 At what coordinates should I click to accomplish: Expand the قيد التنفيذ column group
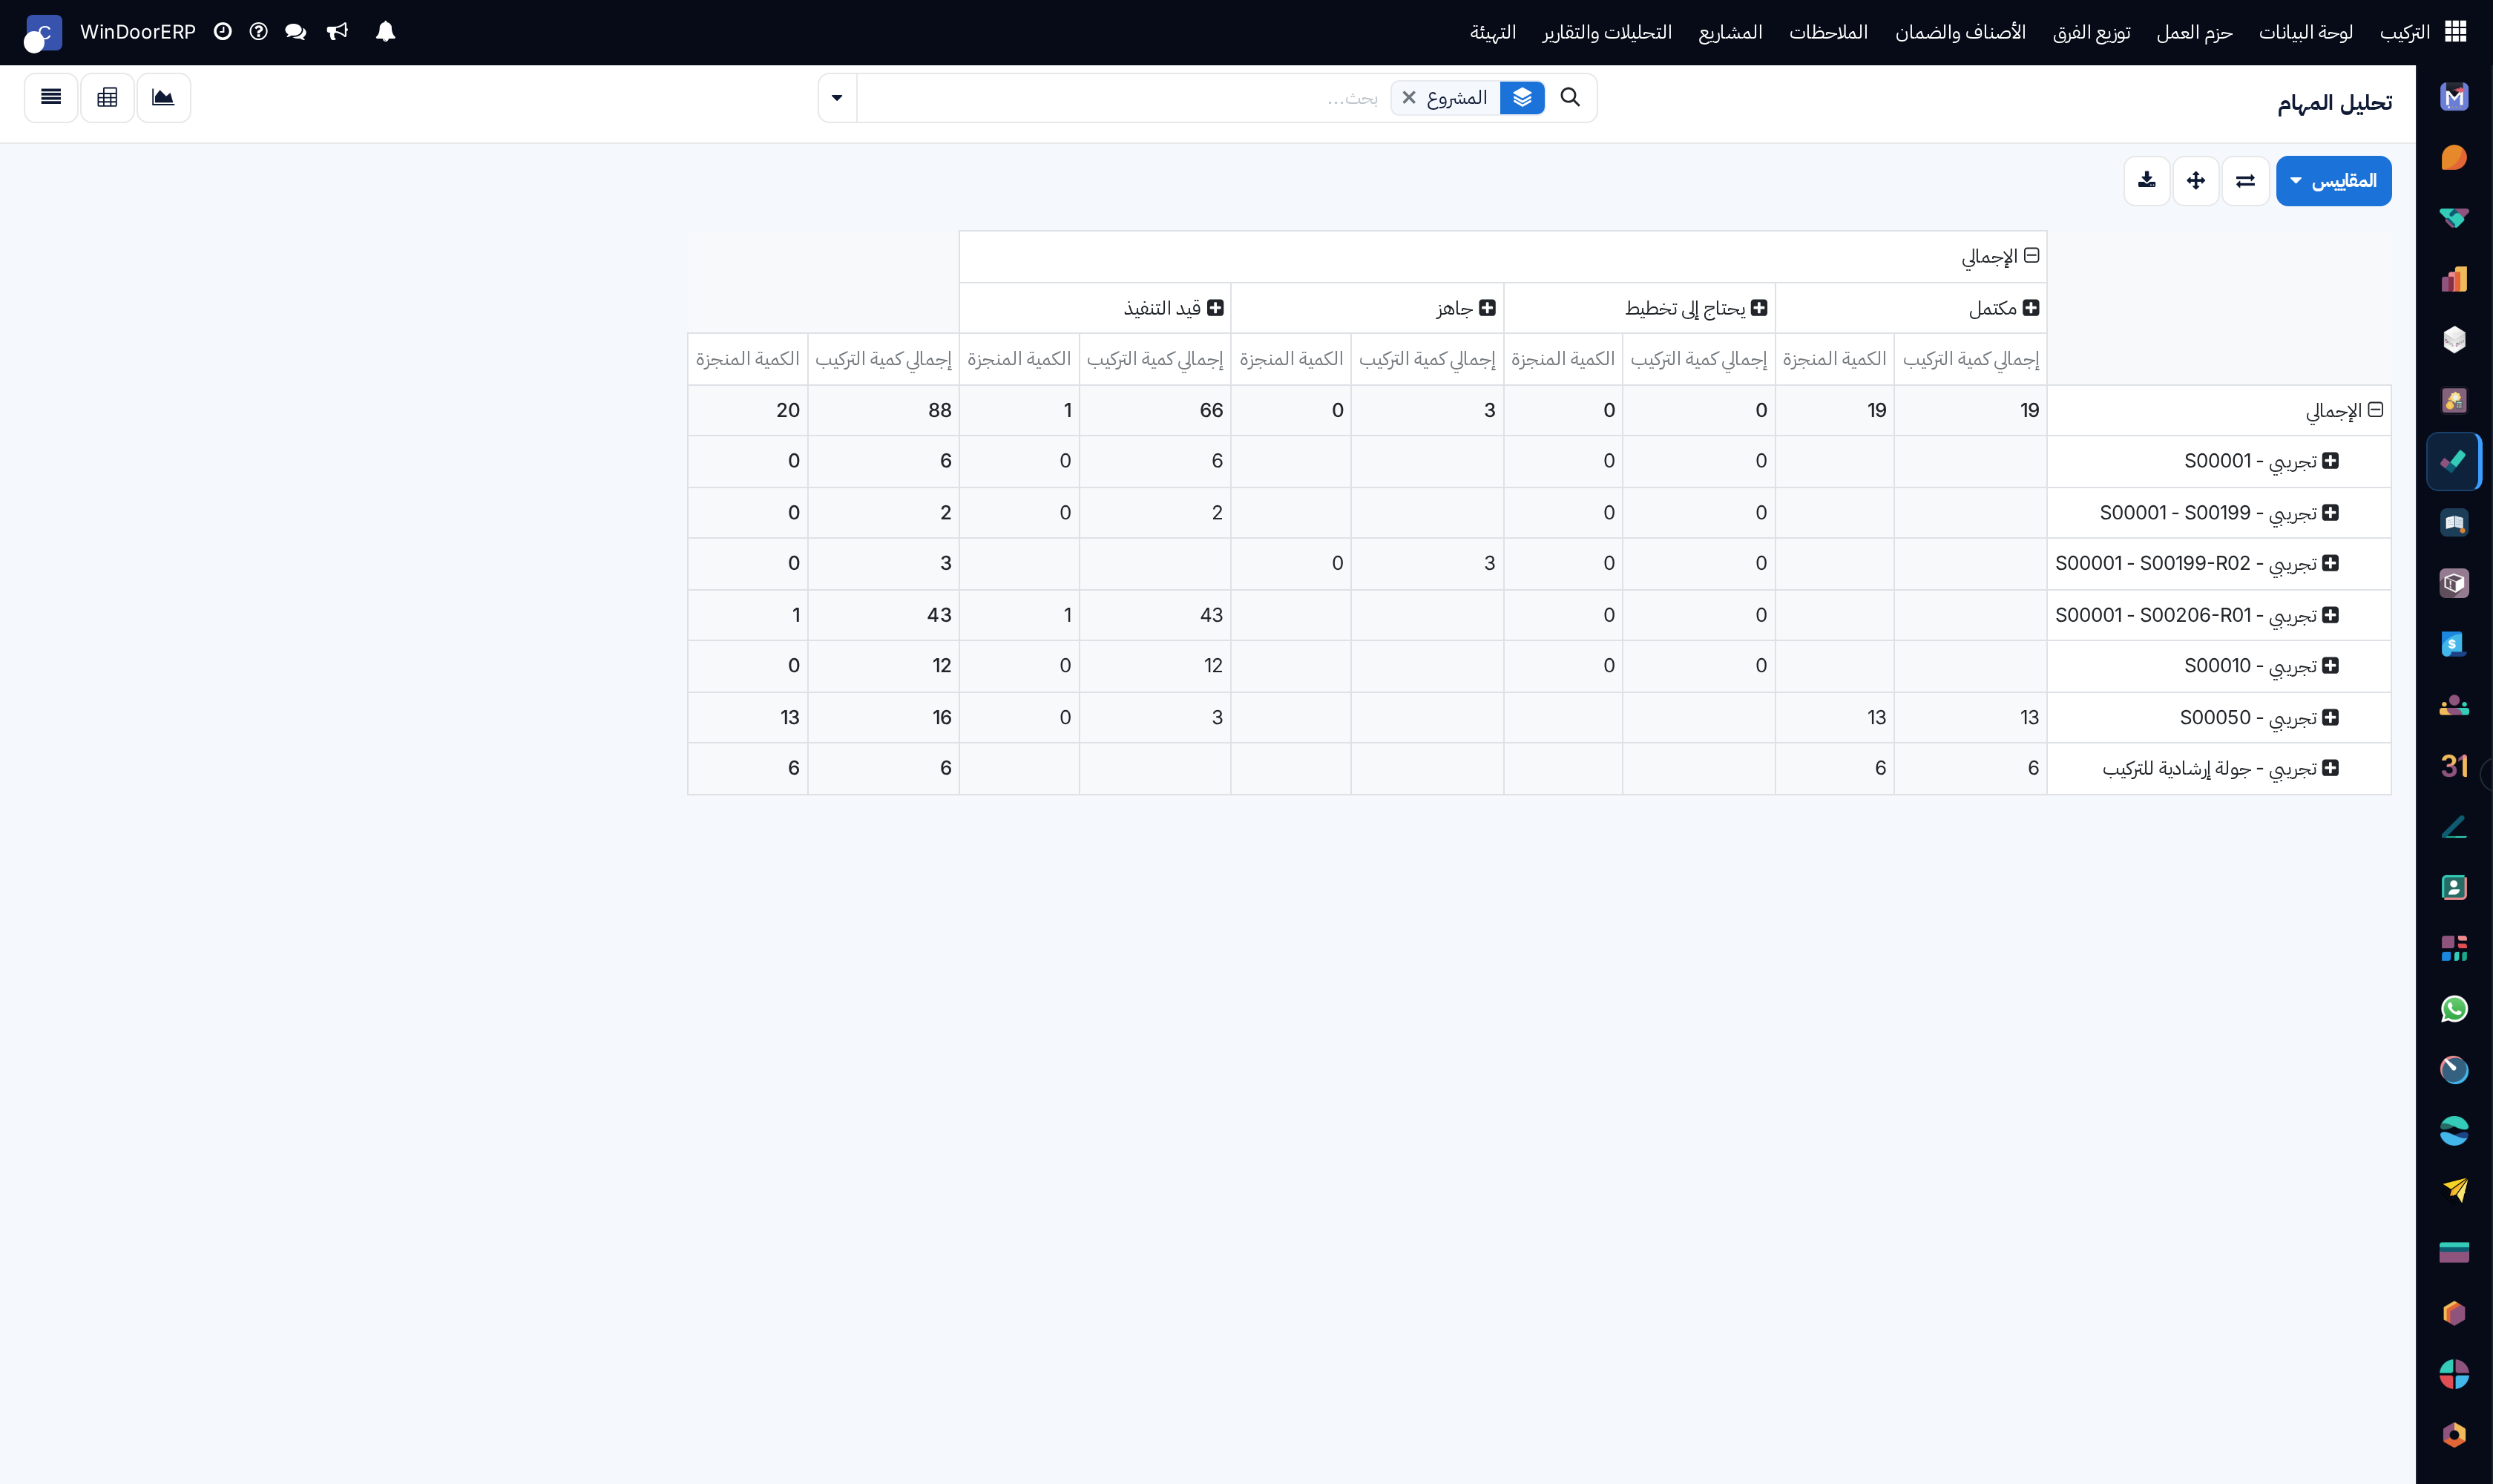[x=1215, y=308]
